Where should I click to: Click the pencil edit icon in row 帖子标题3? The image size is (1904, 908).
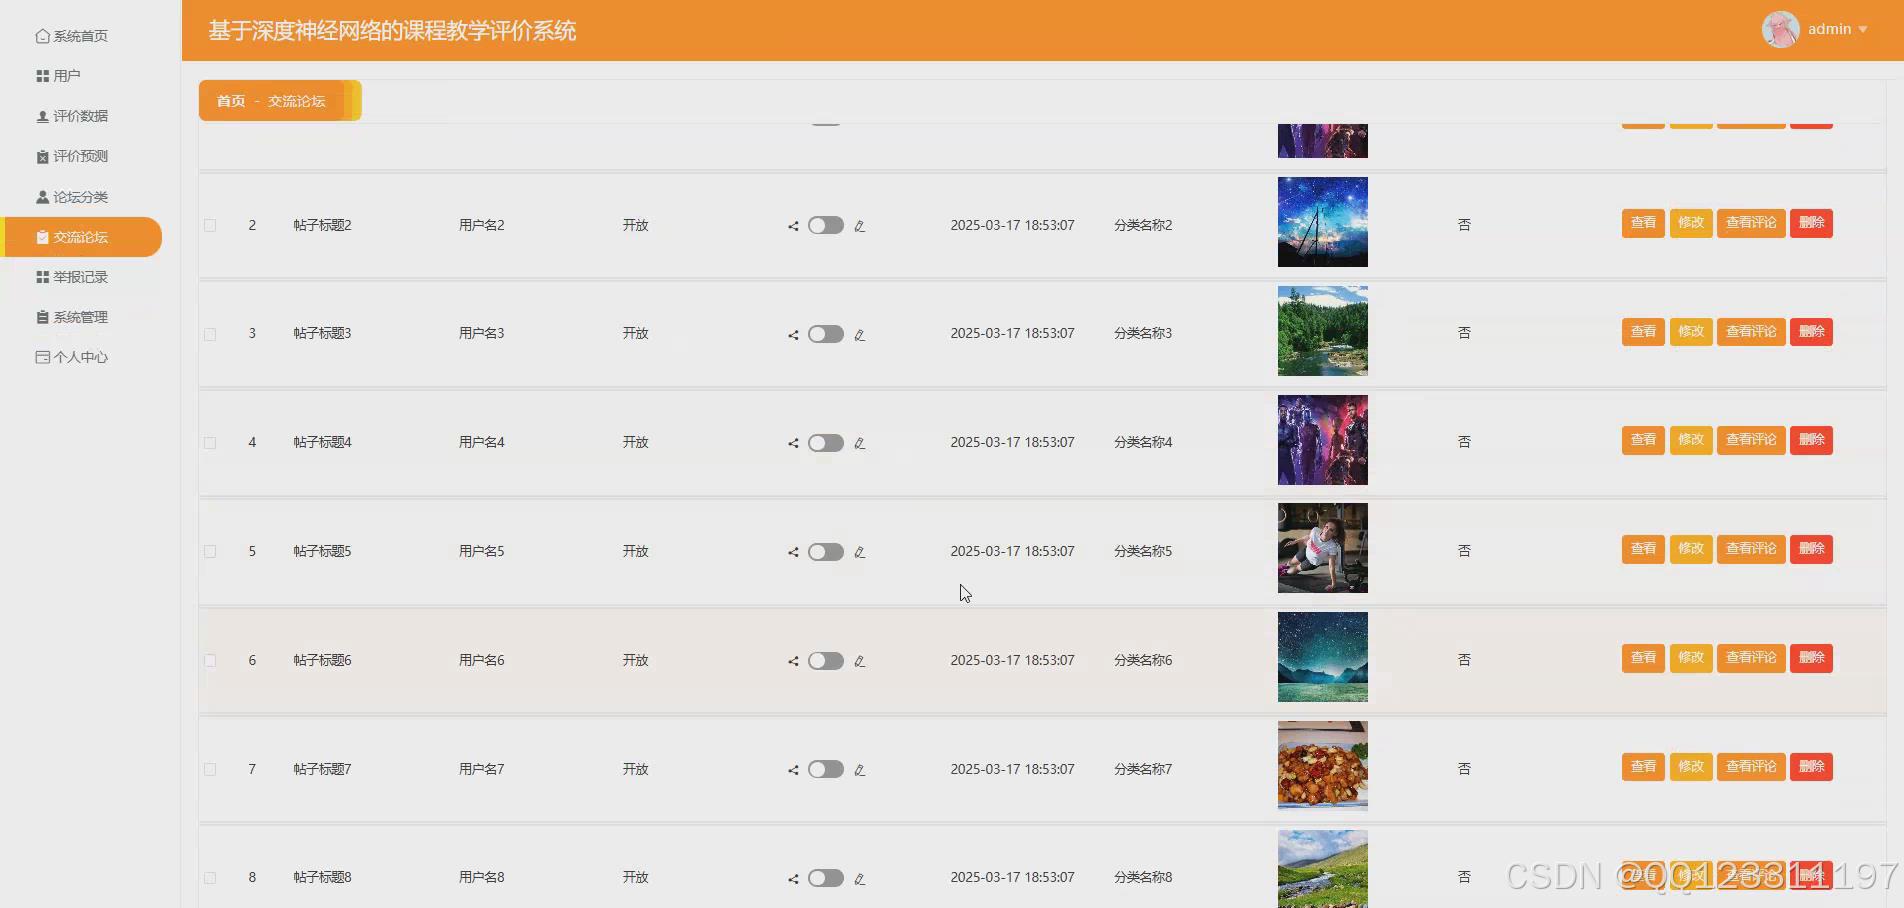[859, 335]
